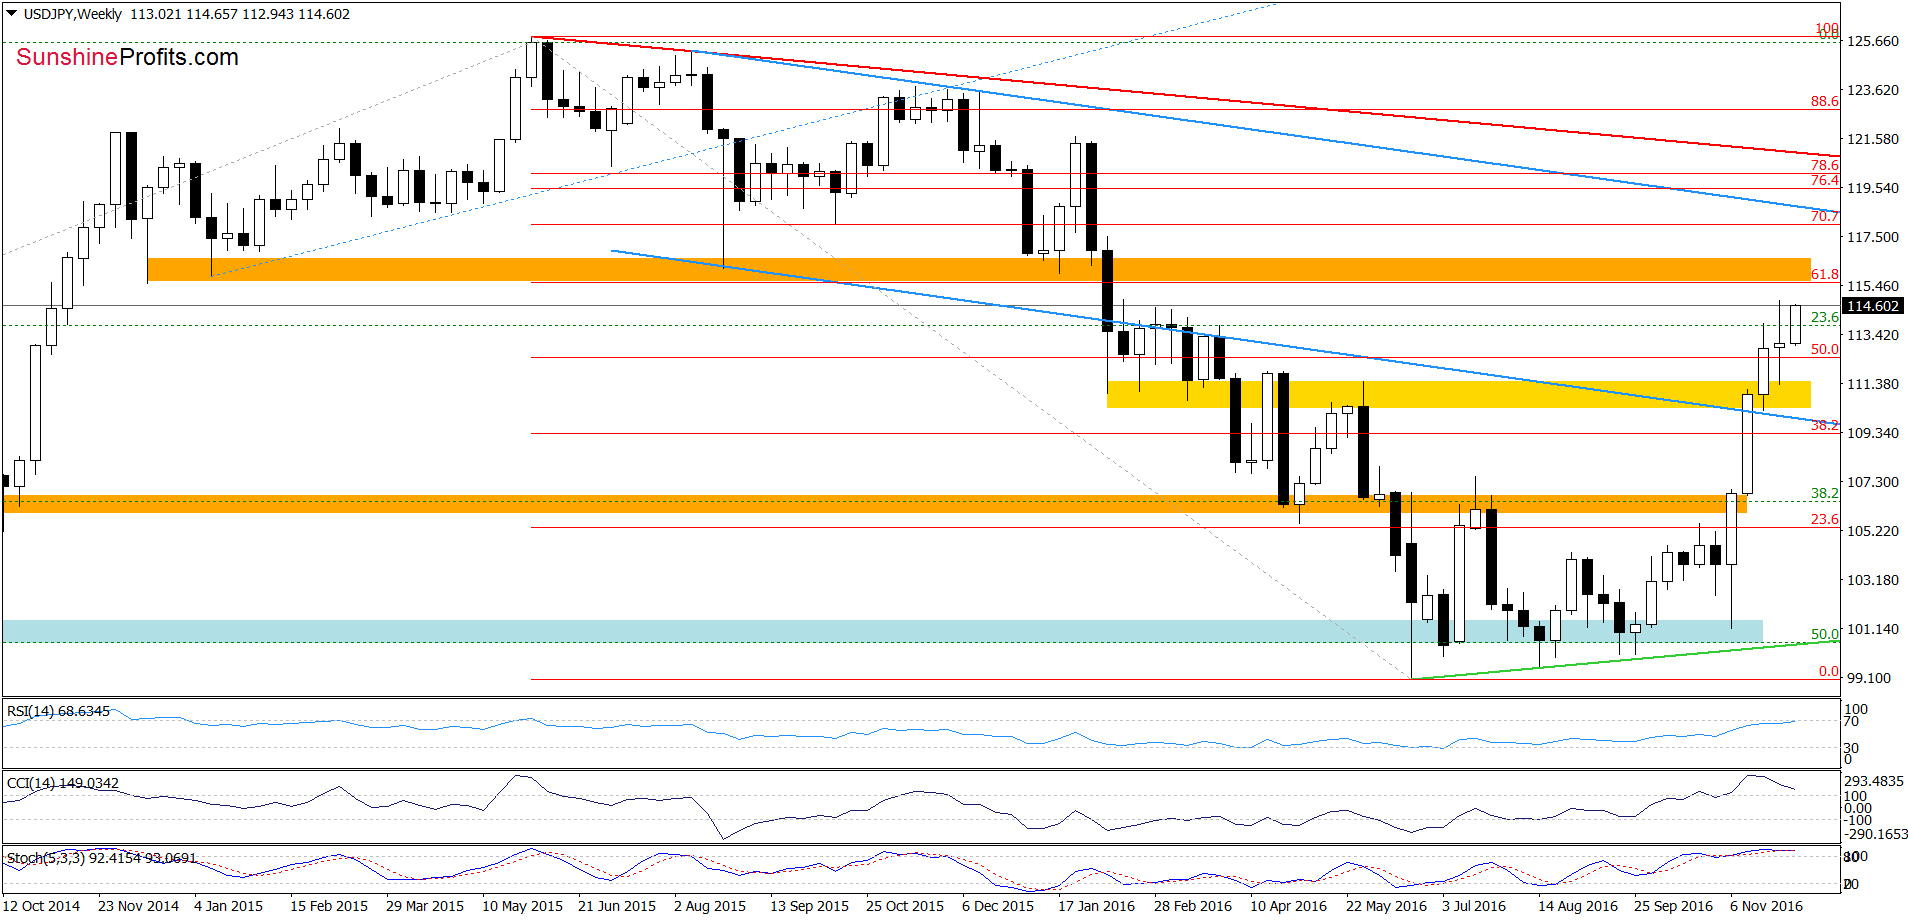The height and width of the screenshot is (920, 1908).
Task: Click the 3 Jul 2016 date label
Action: click(x=1474, y=906)
